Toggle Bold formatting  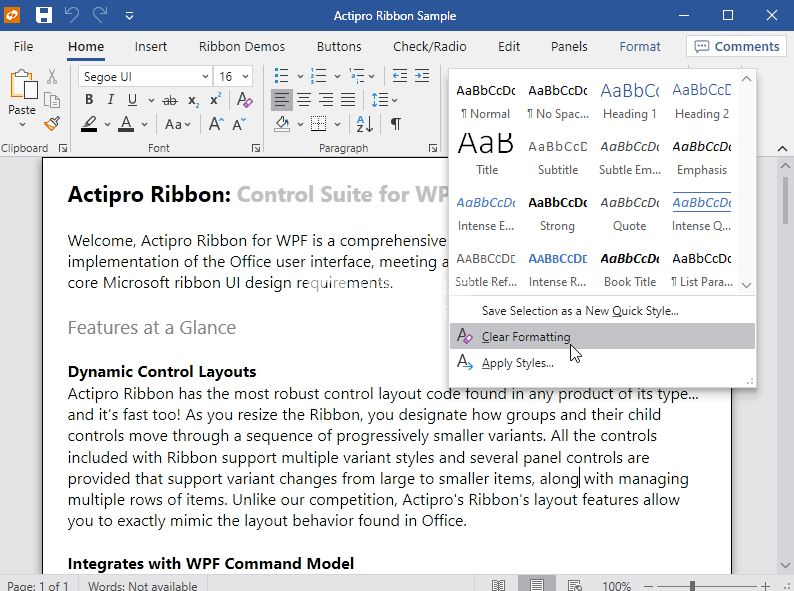(89, 100)
